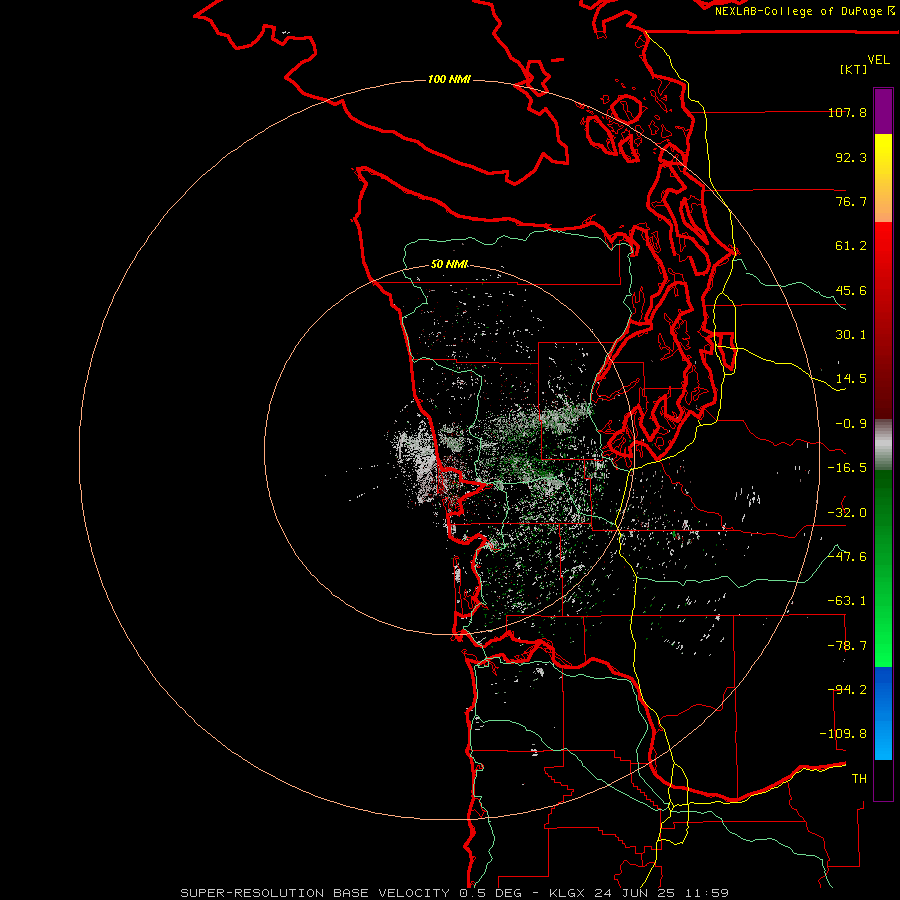
Task: Click the [KT] units label
Action: [x=853, y=69]
